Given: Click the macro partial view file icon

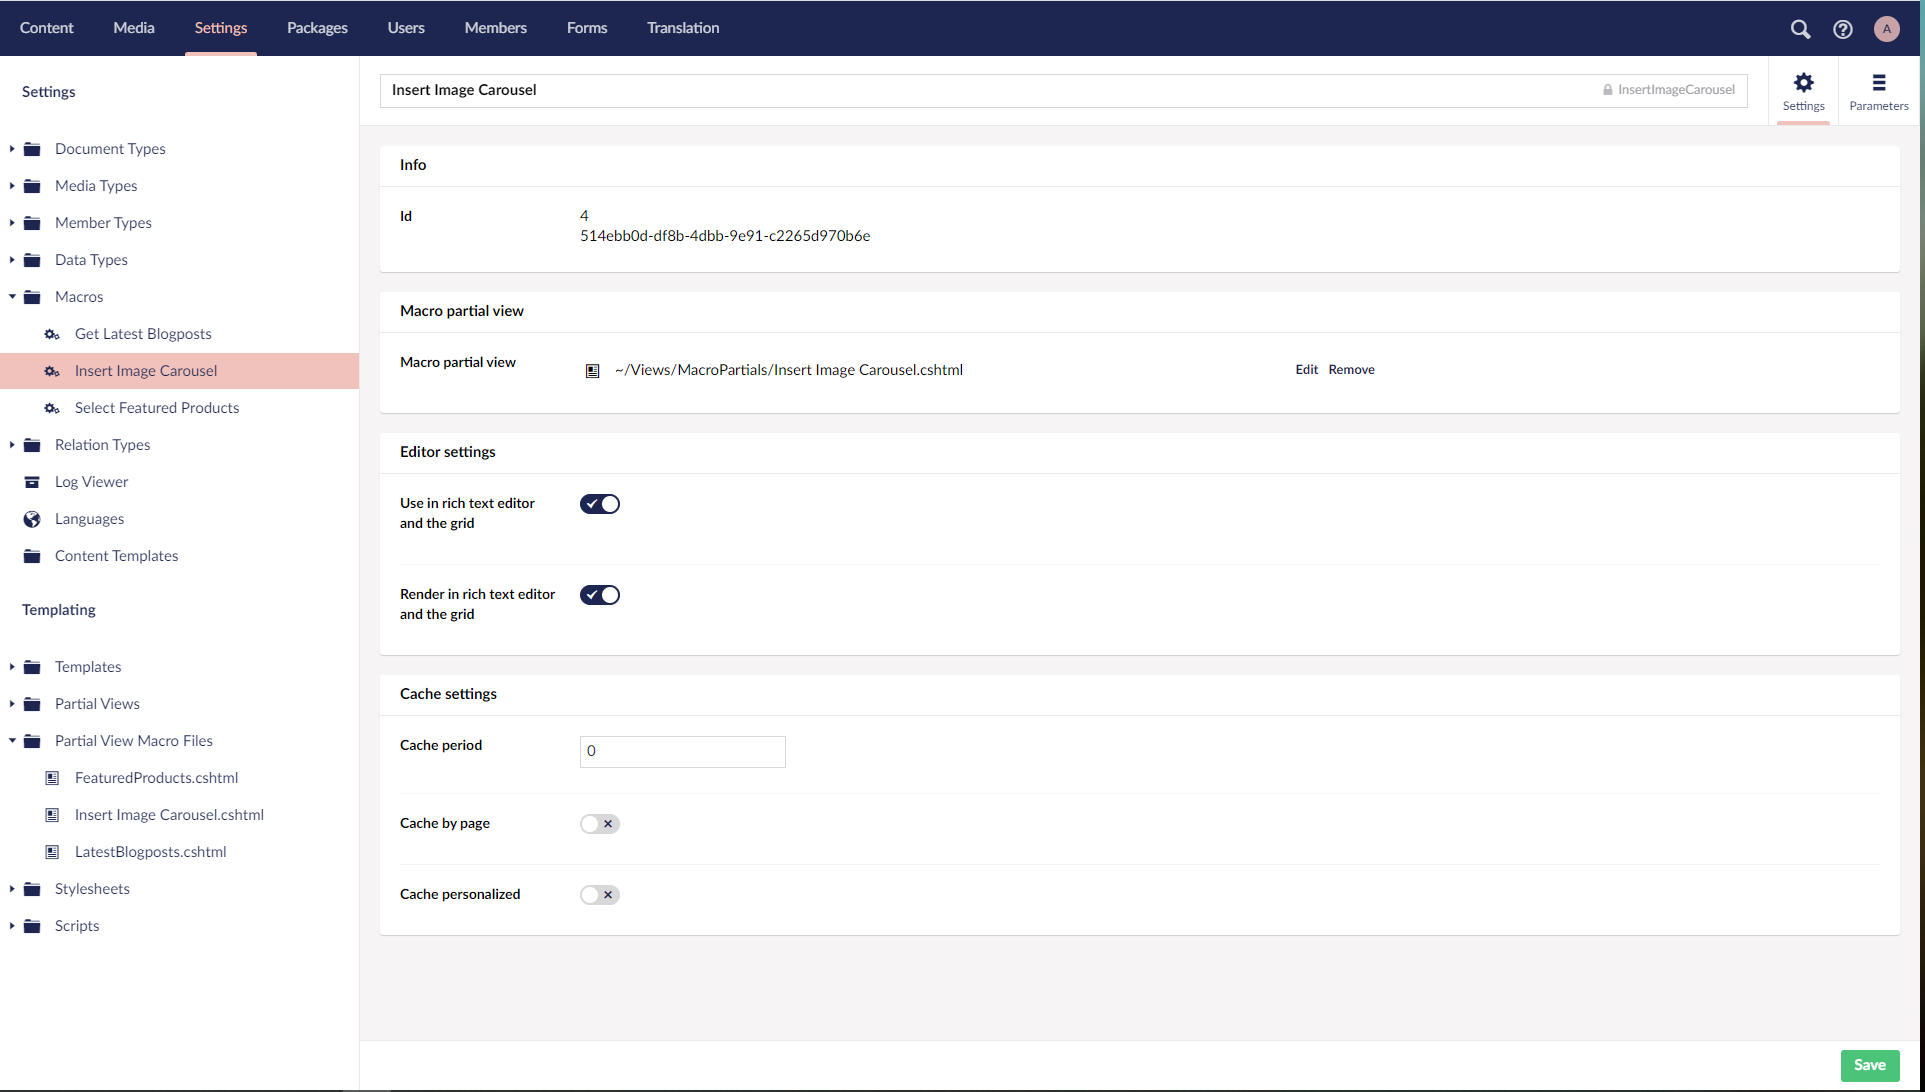Looking at the screenshot, I should tap(592, 371).
